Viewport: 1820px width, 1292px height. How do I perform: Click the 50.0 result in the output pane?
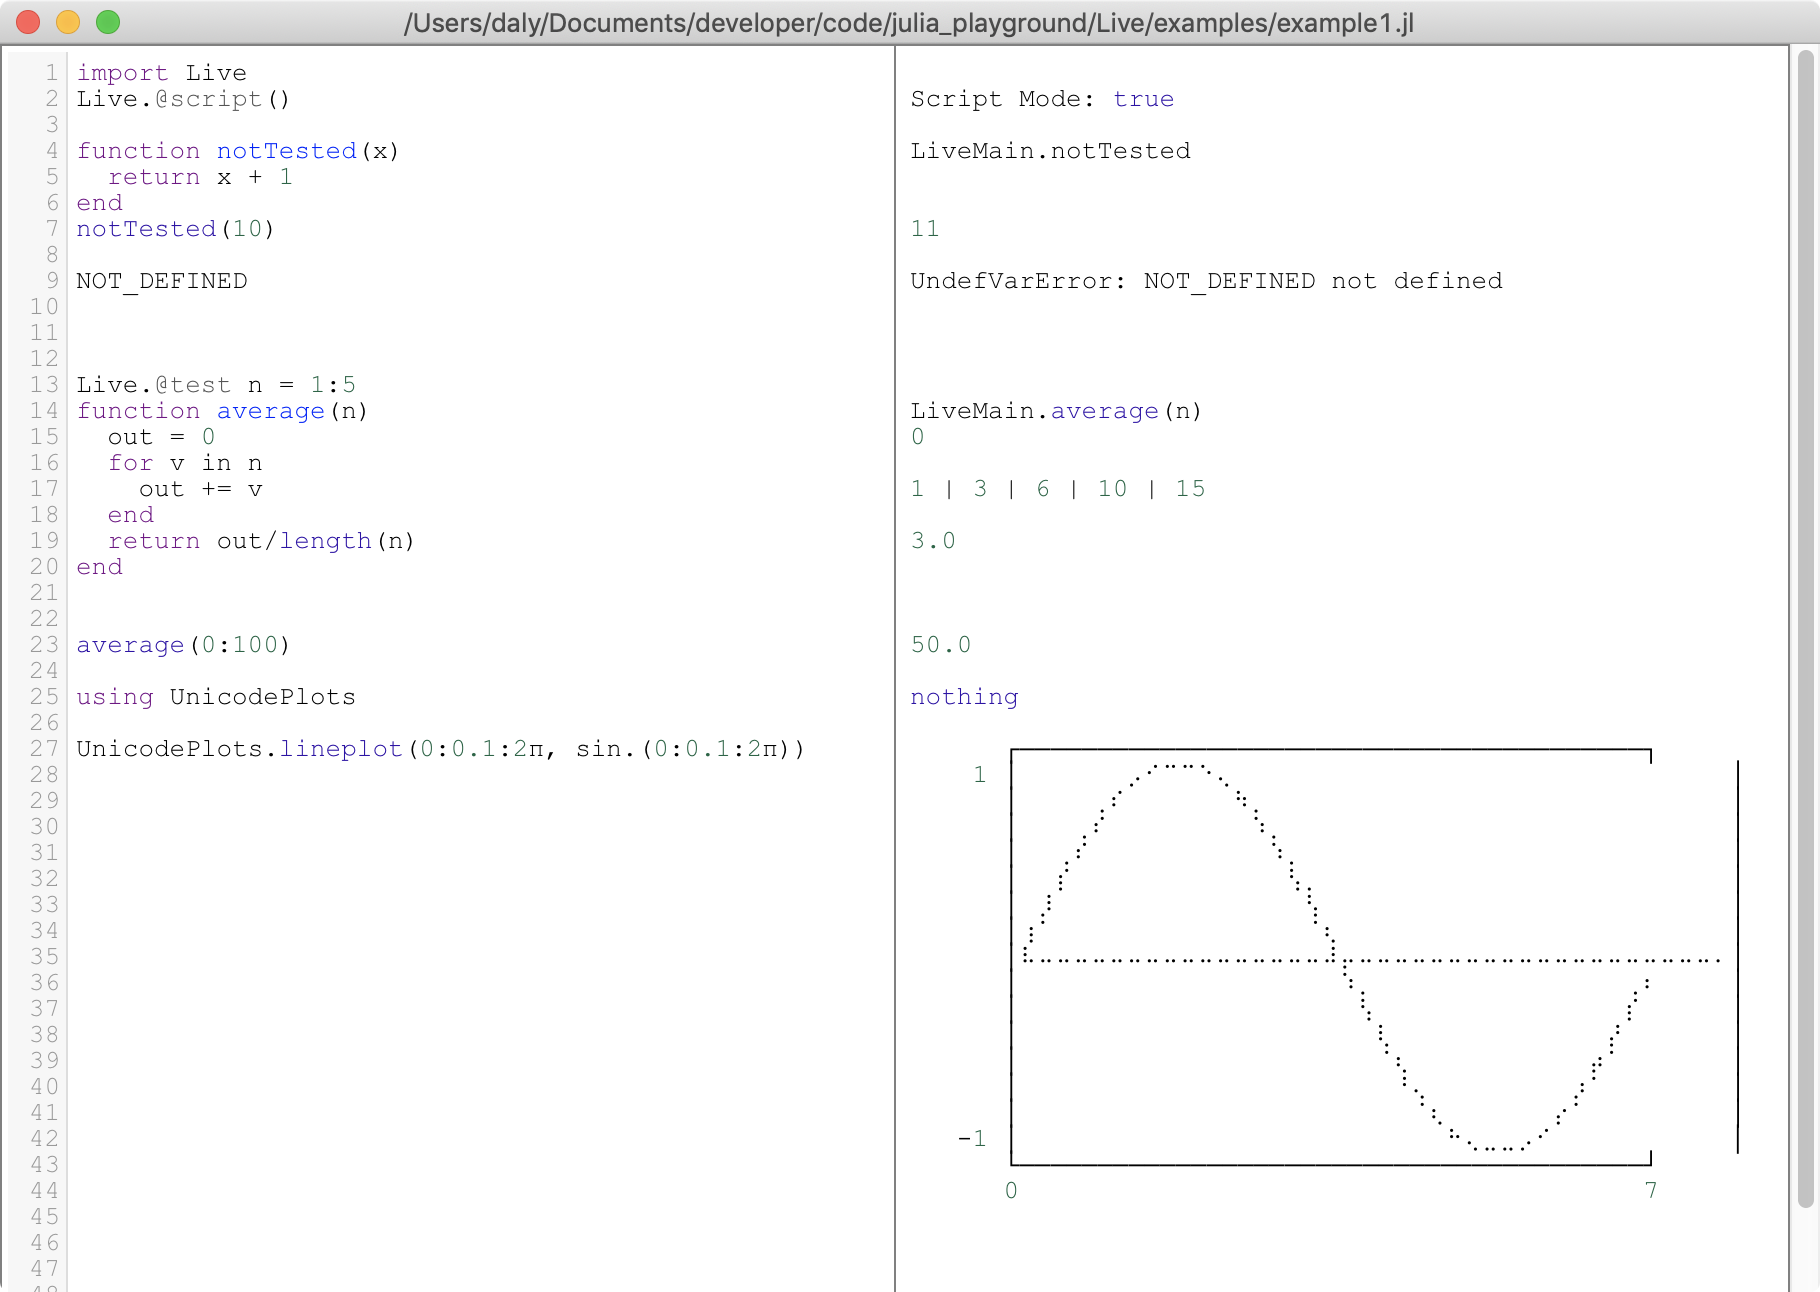940,645
